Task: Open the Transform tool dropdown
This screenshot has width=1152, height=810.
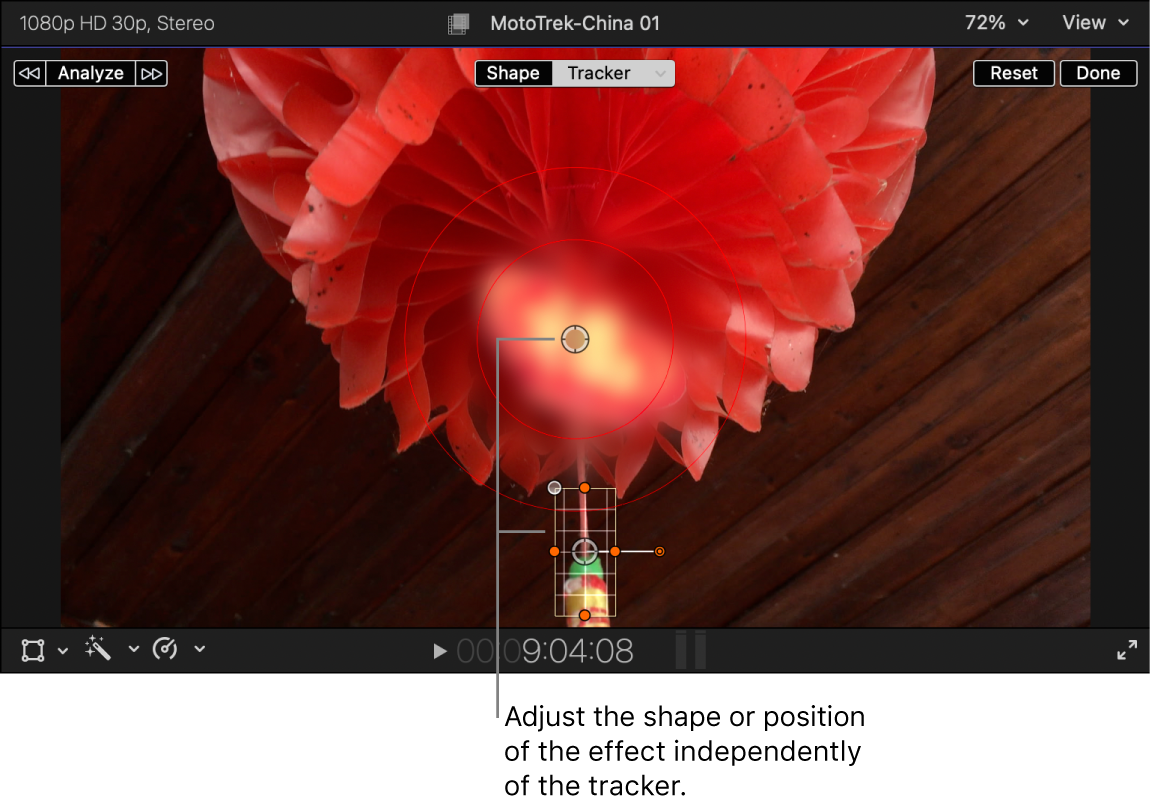Action: pos(63,650)
